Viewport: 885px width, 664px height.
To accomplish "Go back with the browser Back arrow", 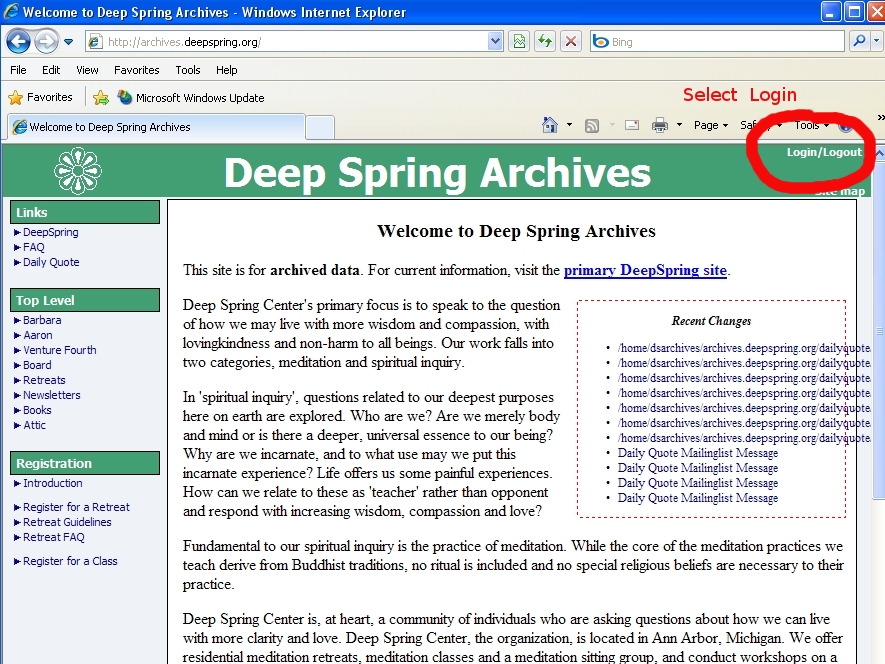I will pos(19,41).
